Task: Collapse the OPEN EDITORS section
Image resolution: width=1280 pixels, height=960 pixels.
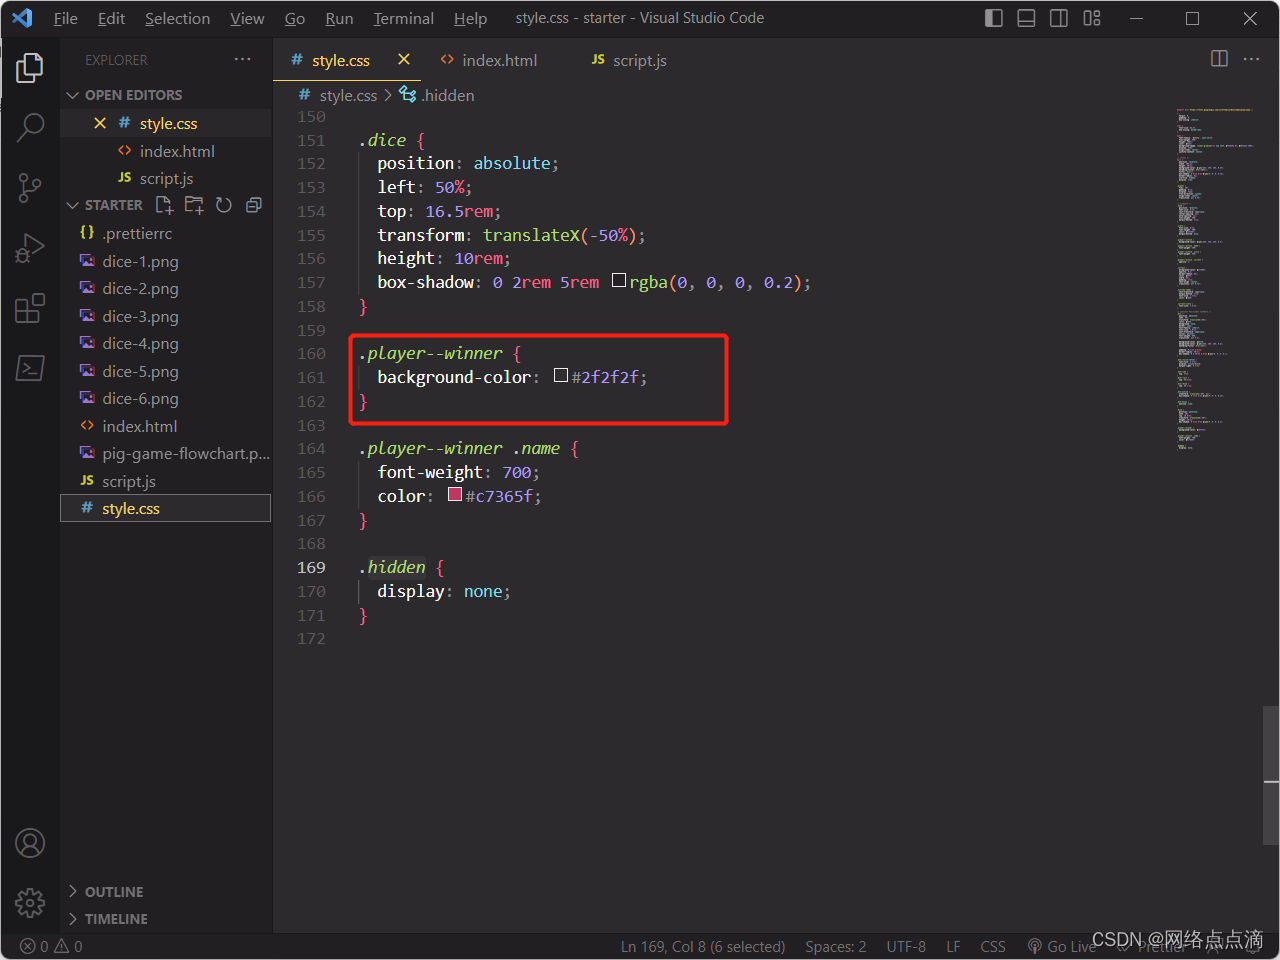Action: (x=72, y=95)
